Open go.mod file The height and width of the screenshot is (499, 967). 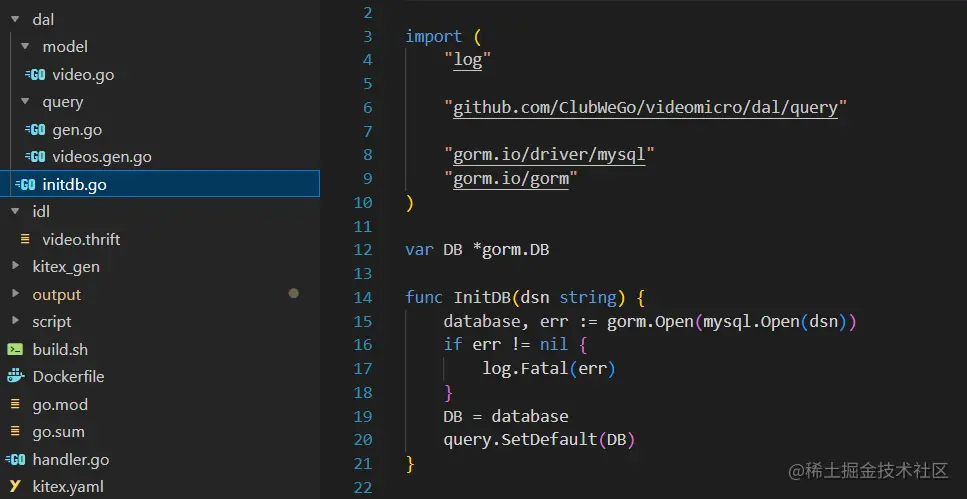point(60,405)
